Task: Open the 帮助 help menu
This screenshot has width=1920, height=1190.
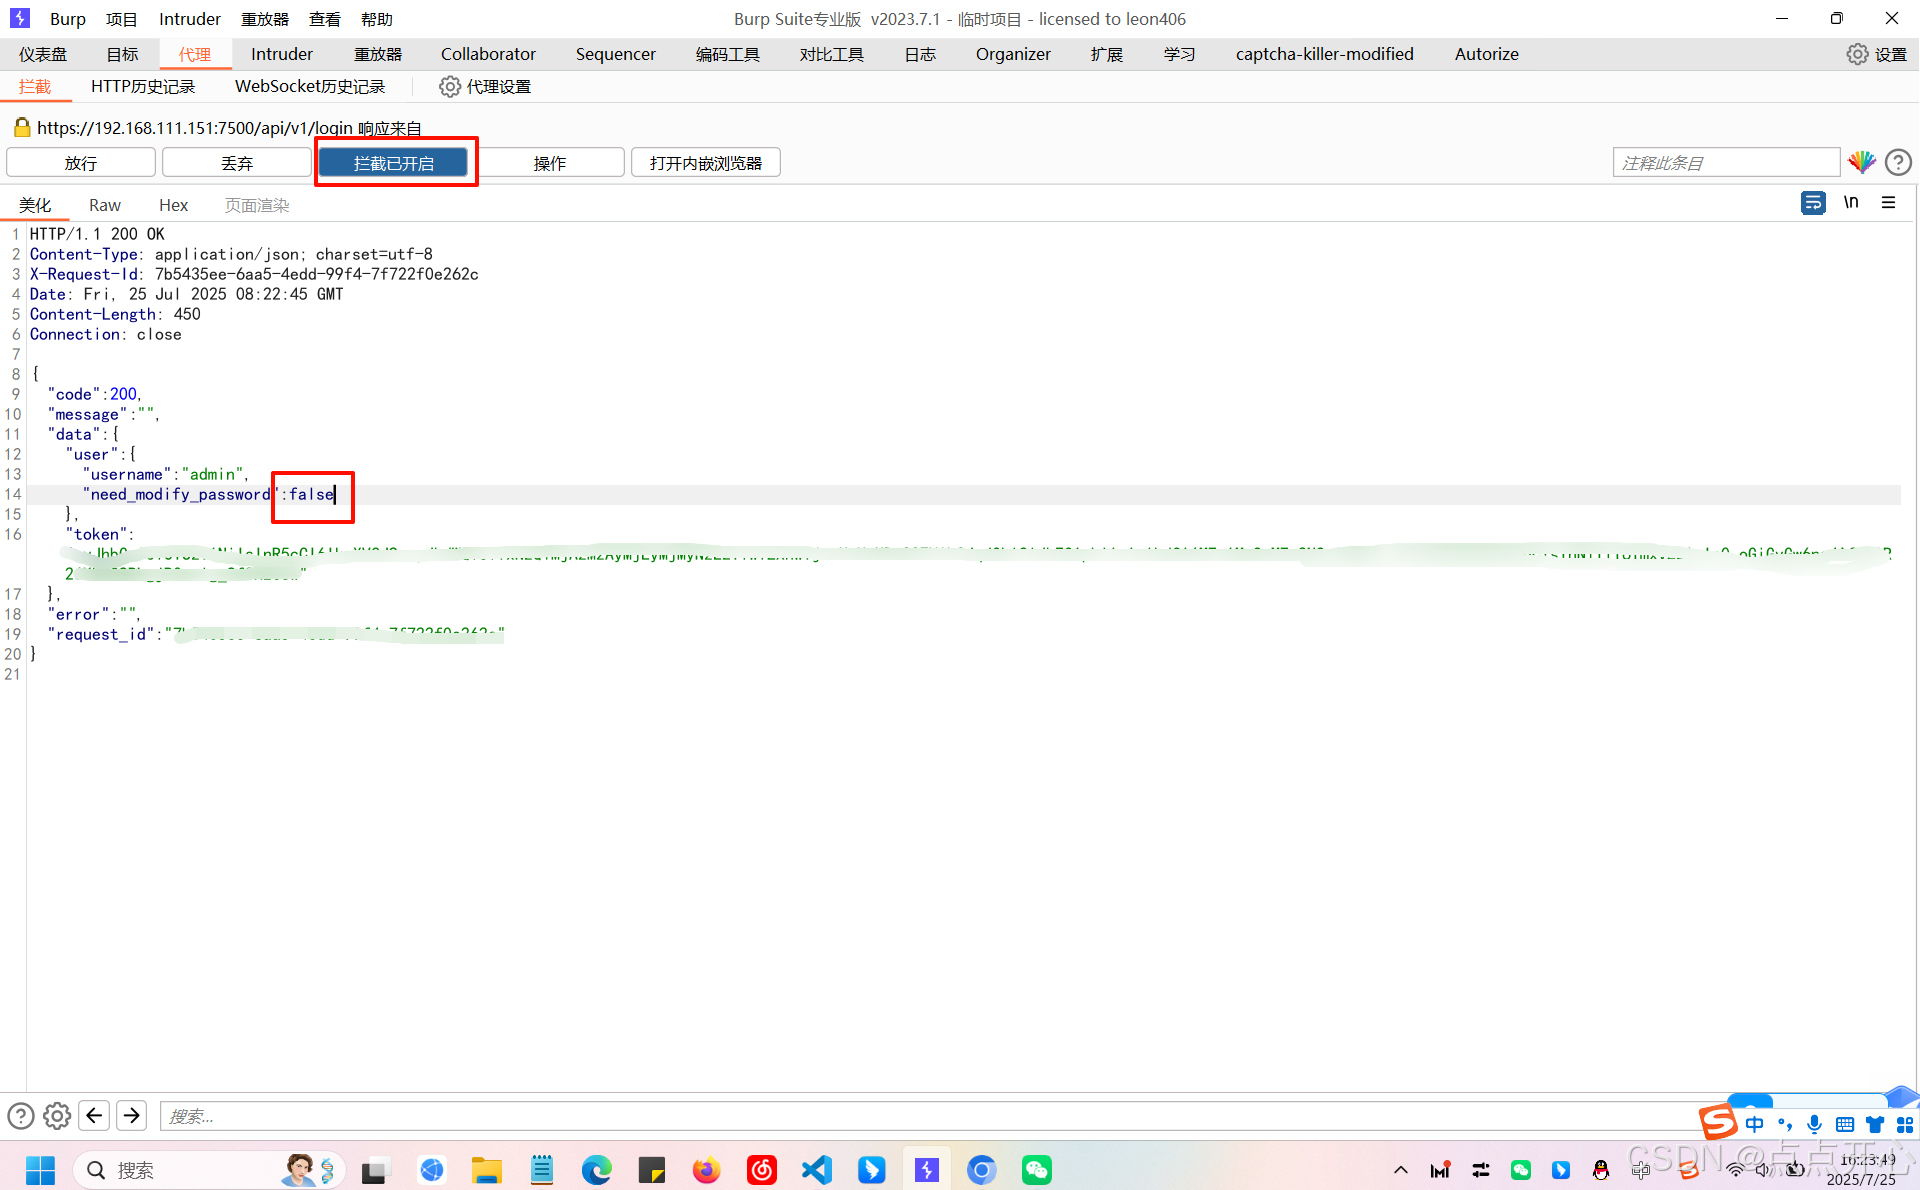Action: (x=377, y=19)
